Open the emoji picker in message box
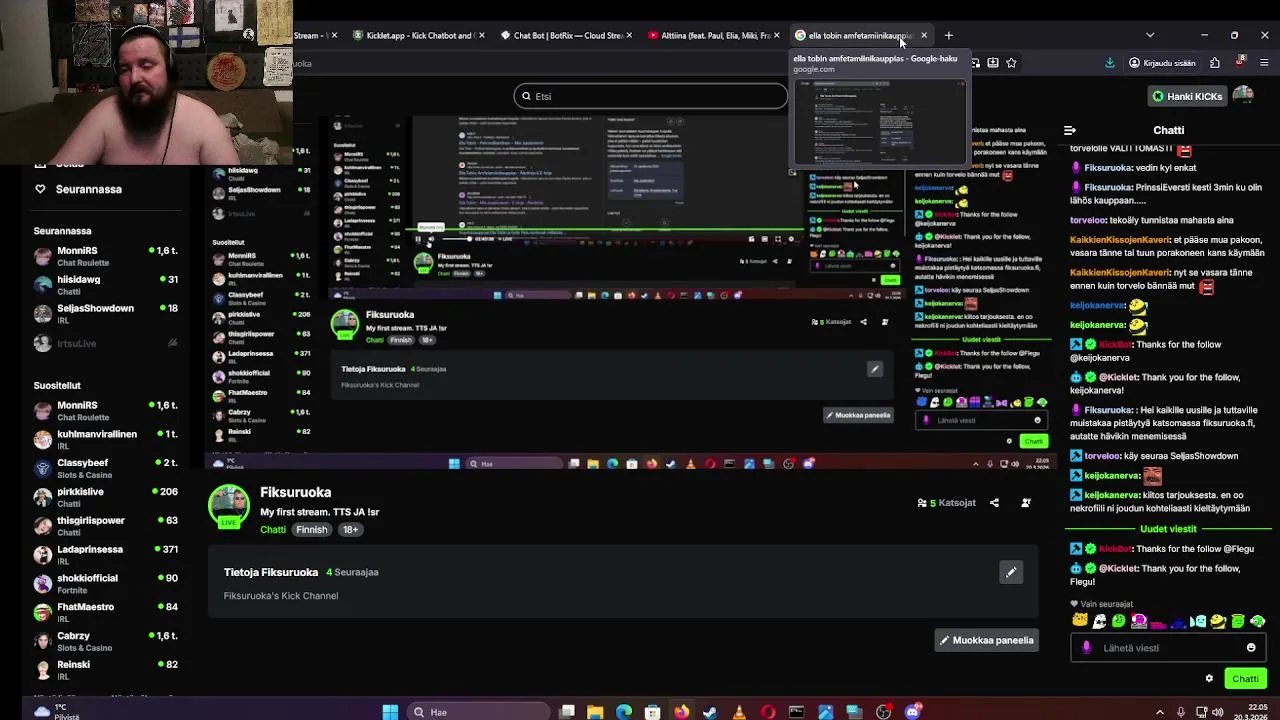 click(x=1251, y=648)
